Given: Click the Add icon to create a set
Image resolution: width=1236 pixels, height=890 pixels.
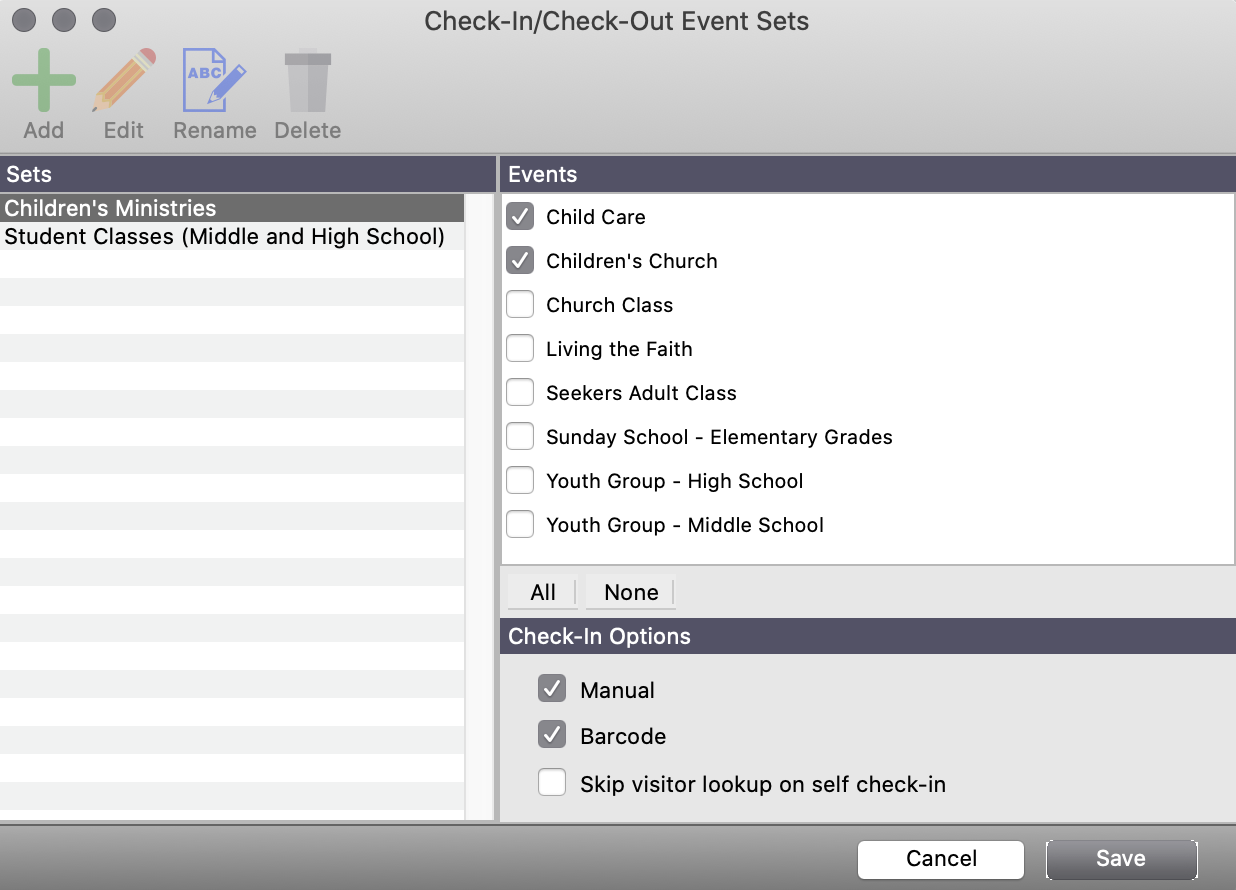Looking at the screenshot, I should [x=44, y=78].
